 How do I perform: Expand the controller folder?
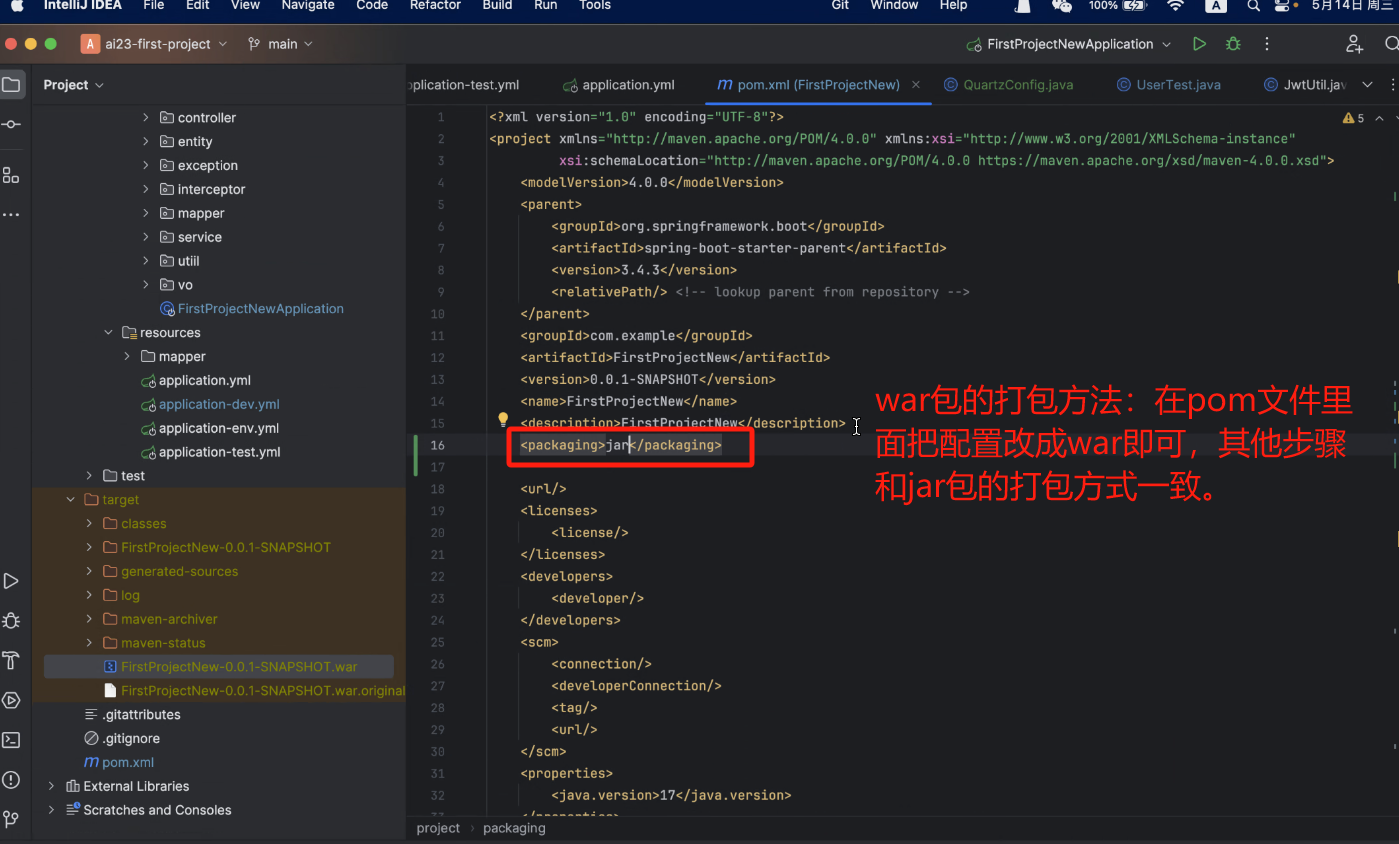(146, 118)
